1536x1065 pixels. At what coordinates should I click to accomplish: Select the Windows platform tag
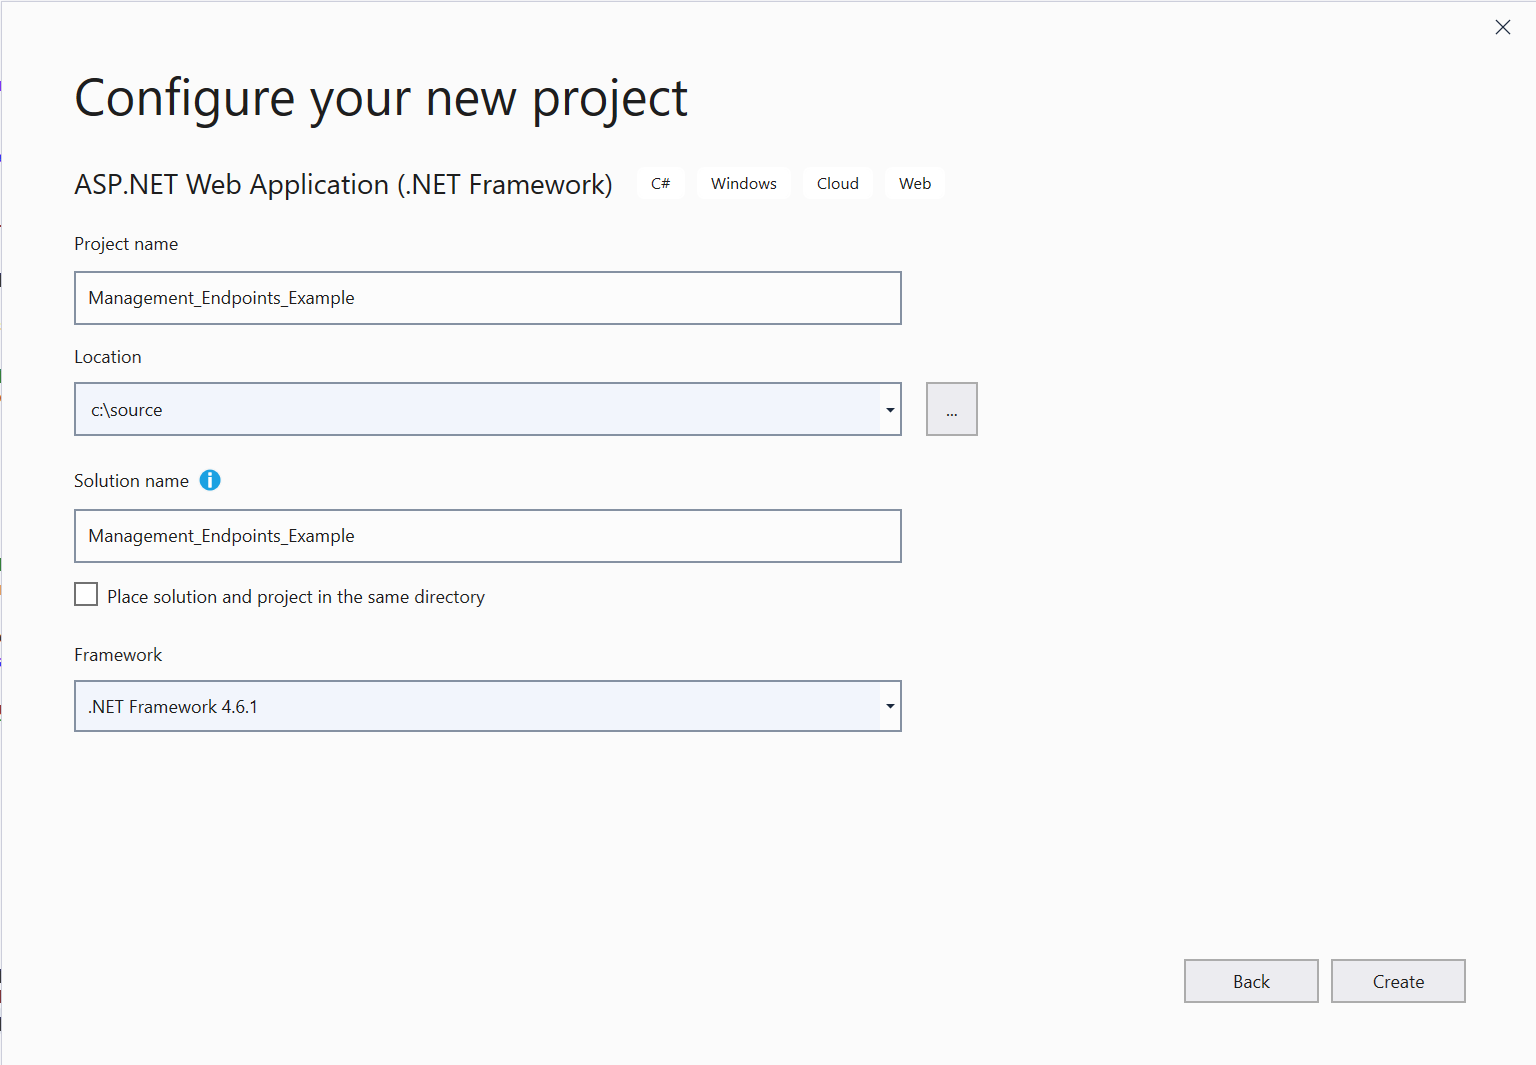(743, 183)
